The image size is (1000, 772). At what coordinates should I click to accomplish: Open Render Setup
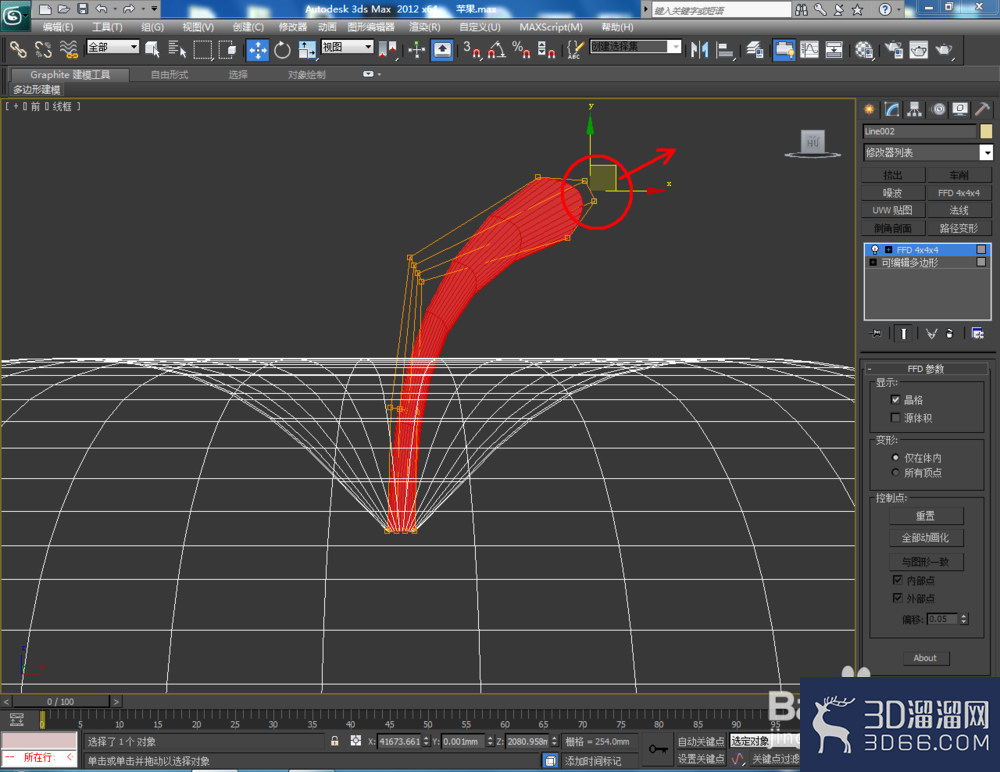(893, 50)
